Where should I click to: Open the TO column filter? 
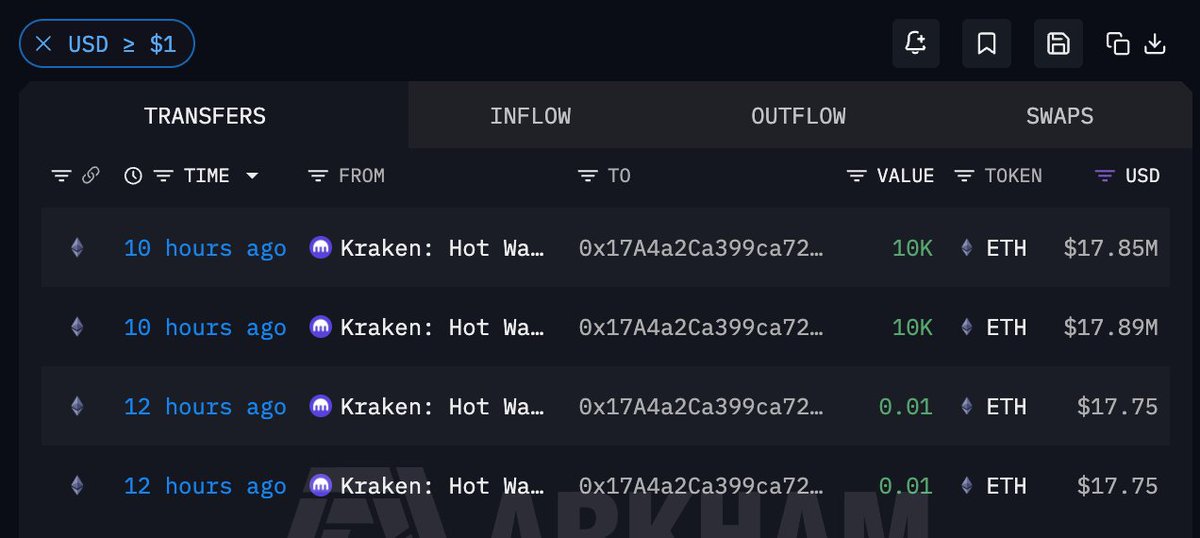point(588,176)
